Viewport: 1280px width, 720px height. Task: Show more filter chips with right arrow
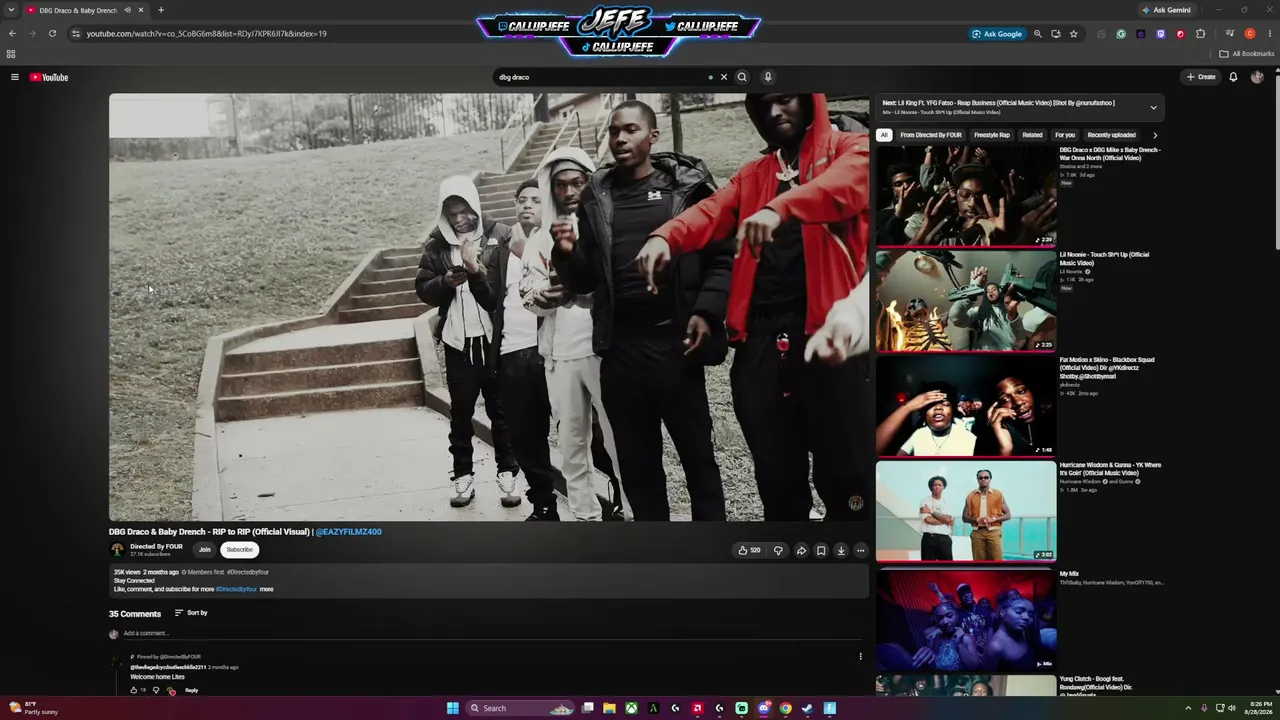[x=1155, y=135]
